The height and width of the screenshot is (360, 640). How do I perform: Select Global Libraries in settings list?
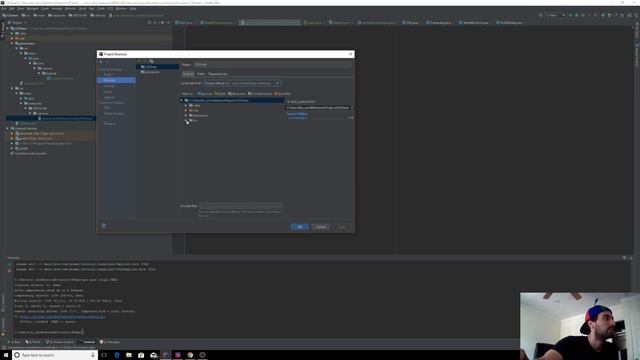(114, 113)
